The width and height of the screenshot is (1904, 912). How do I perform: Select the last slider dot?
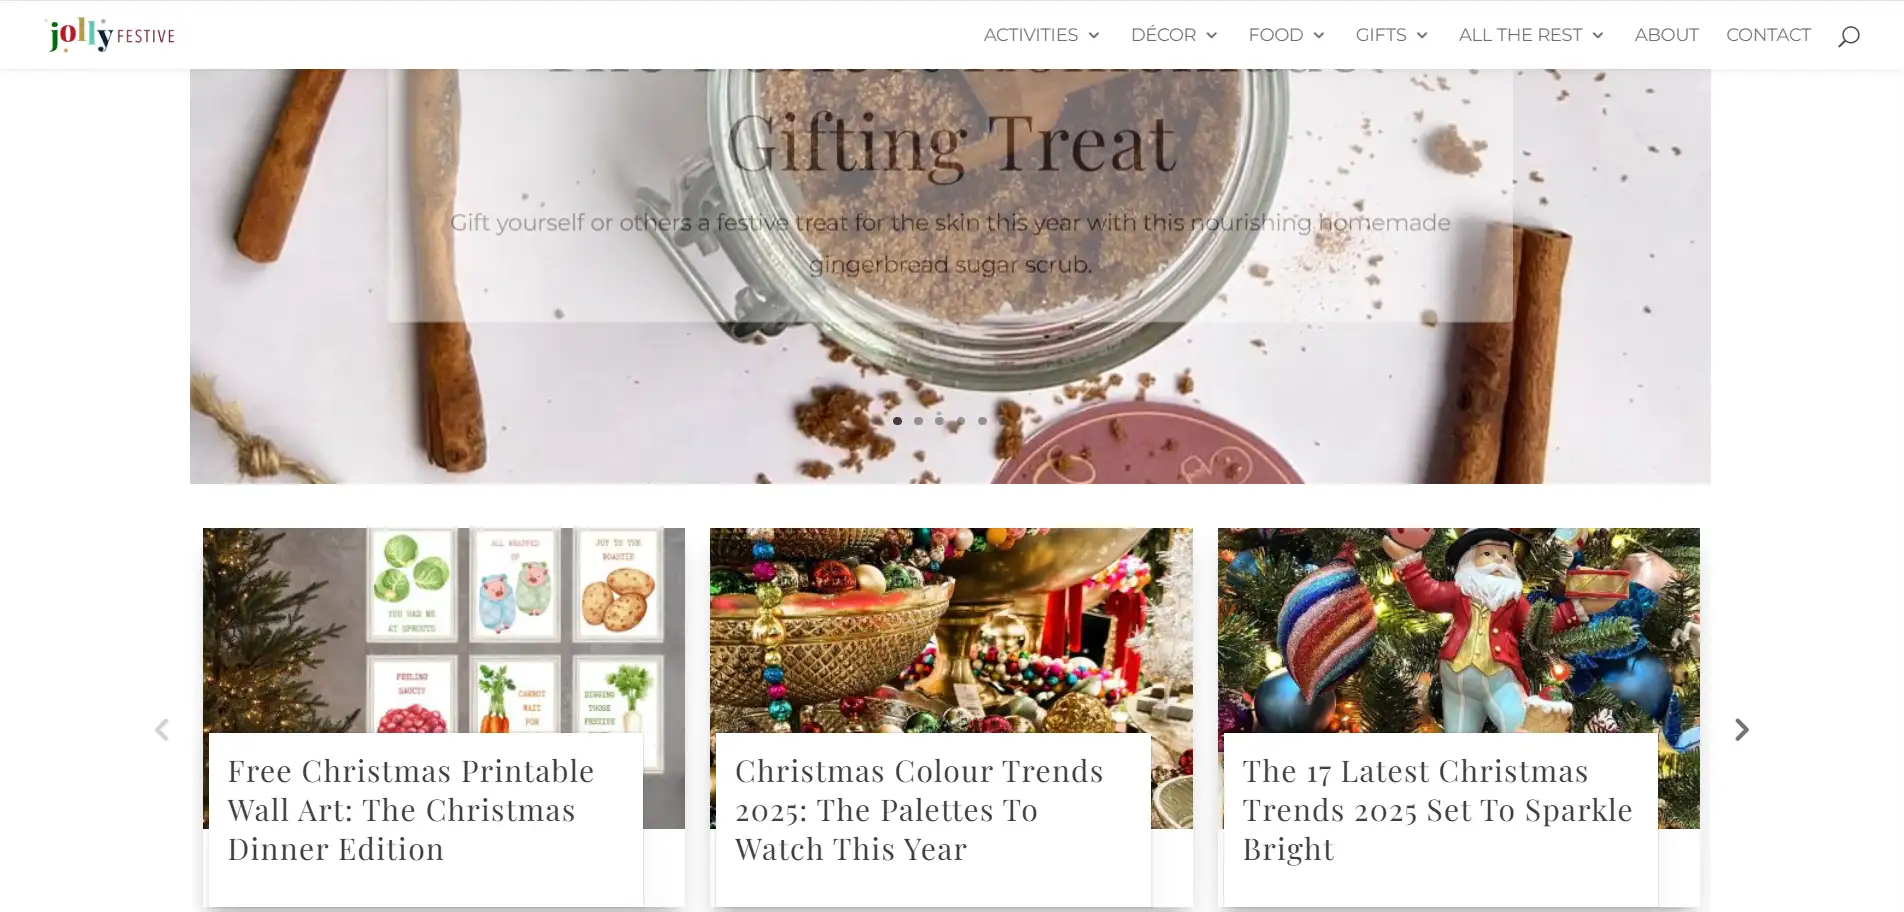(982, 421)
